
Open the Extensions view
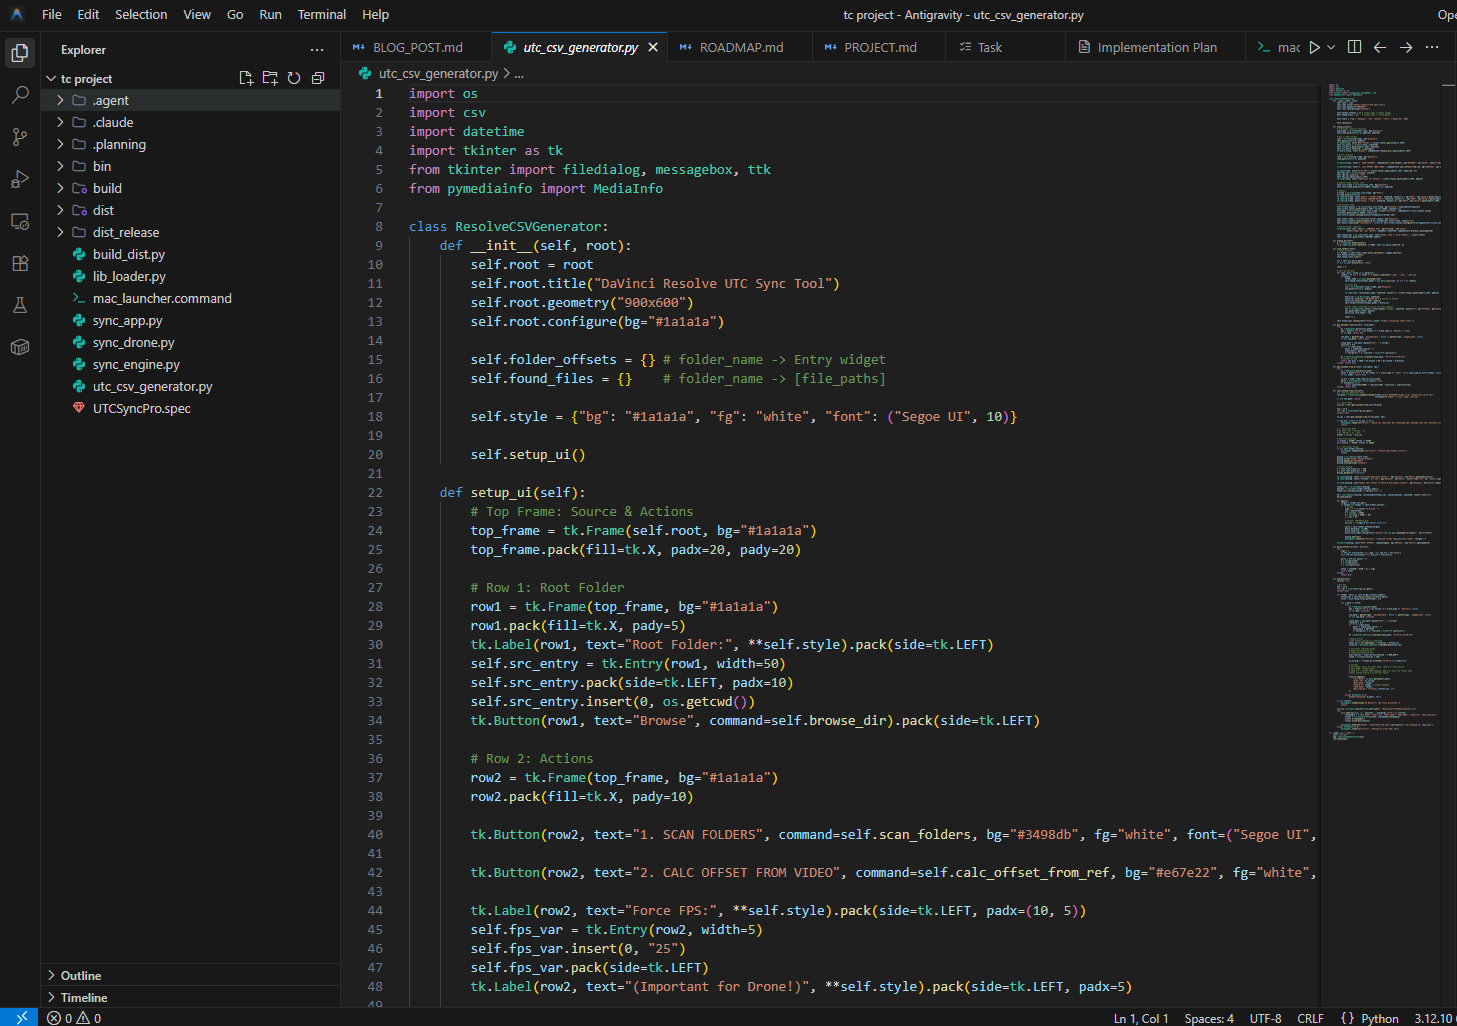point(20,263)
